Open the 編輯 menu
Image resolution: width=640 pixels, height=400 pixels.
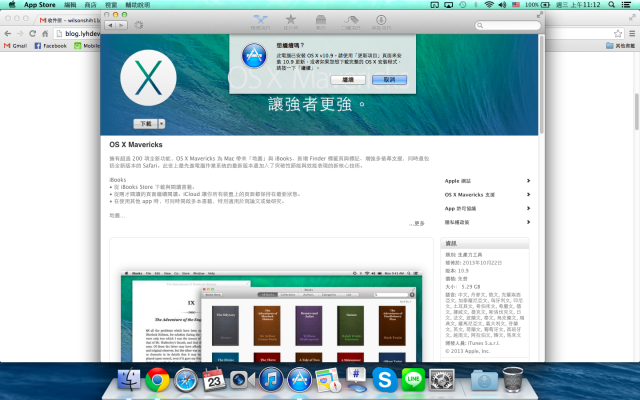point(70,5)
